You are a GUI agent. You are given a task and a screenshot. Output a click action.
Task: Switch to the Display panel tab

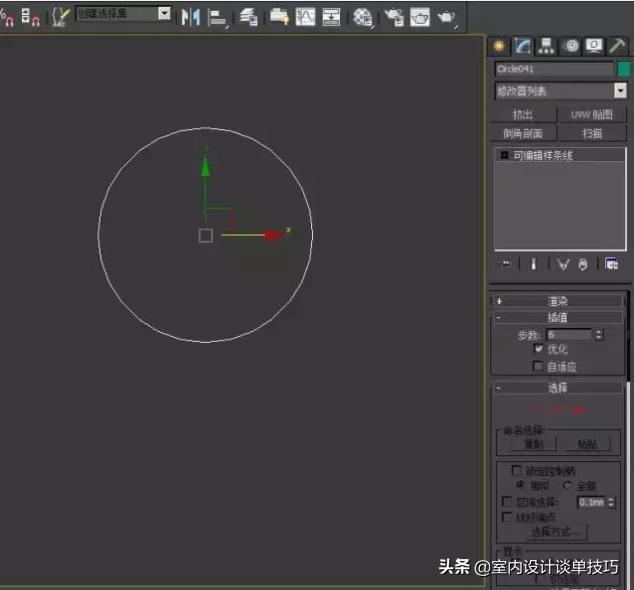point(594,46)
